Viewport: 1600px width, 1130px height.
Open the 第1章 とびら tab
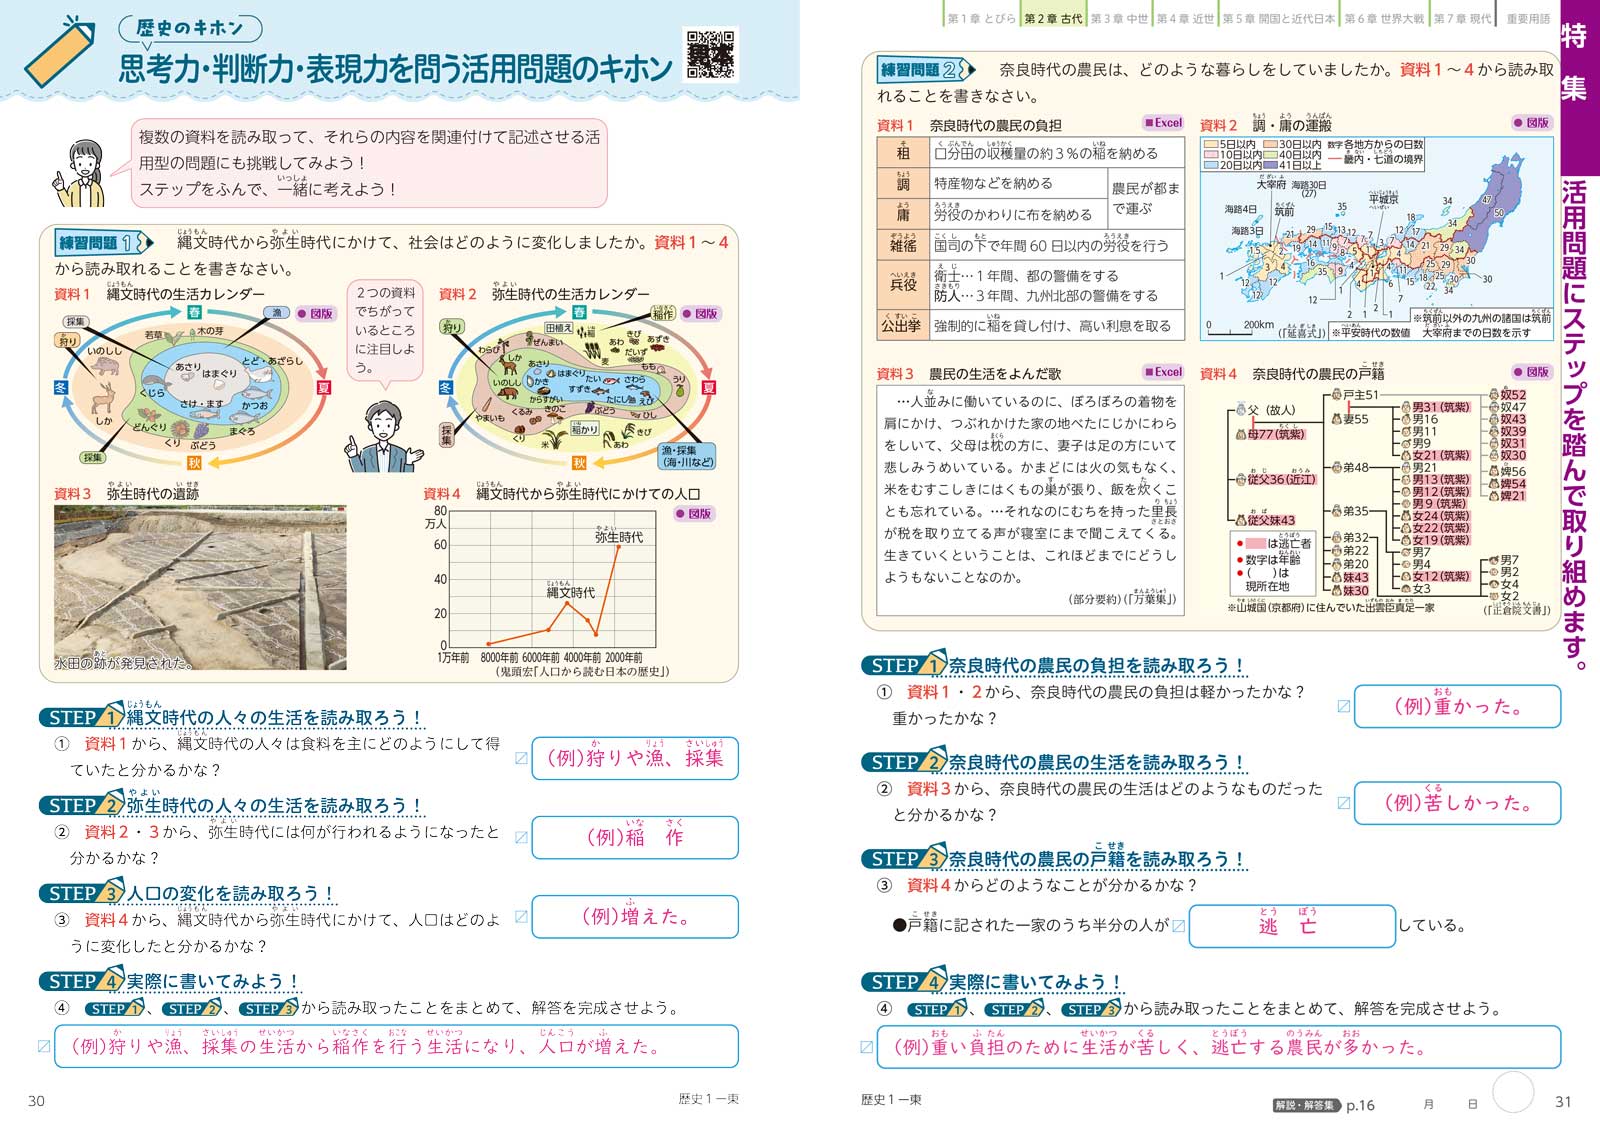click(x=980, y=18)
